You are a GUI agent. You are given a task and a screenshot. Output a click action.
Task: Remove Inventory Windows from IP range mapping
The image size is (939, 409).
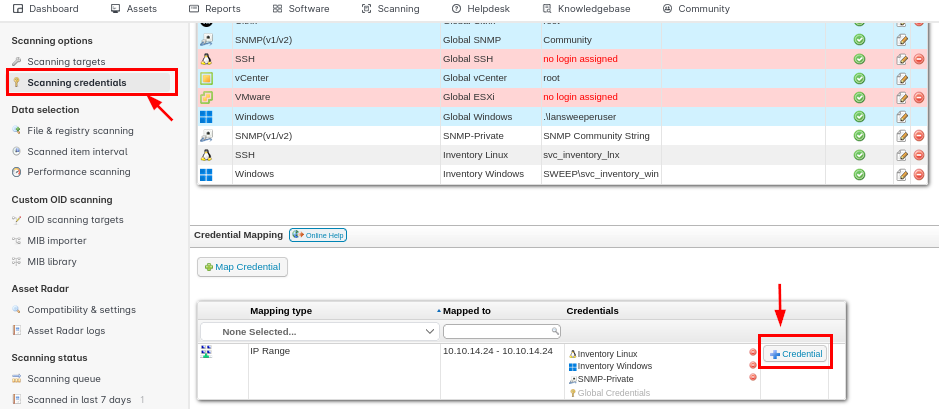point(753,365)
